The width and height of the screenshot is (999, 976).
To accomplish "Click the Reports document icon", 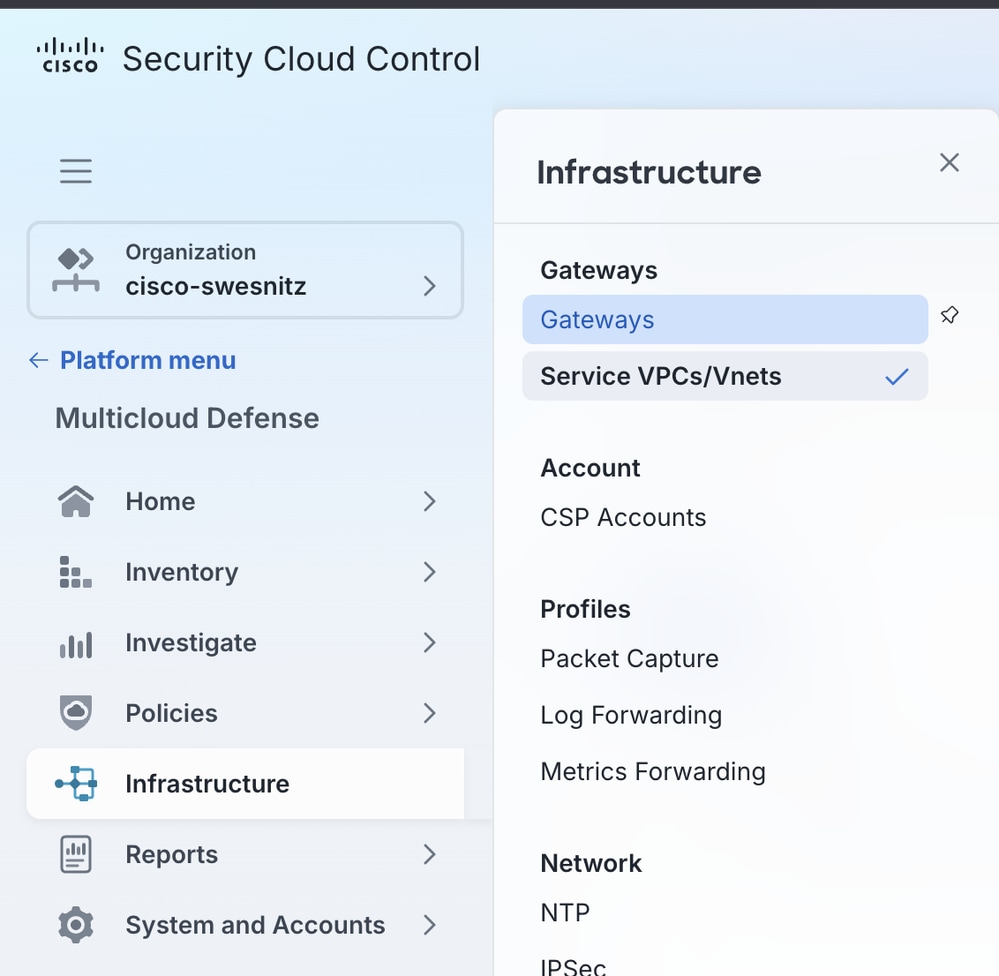I will coord(76,854).
